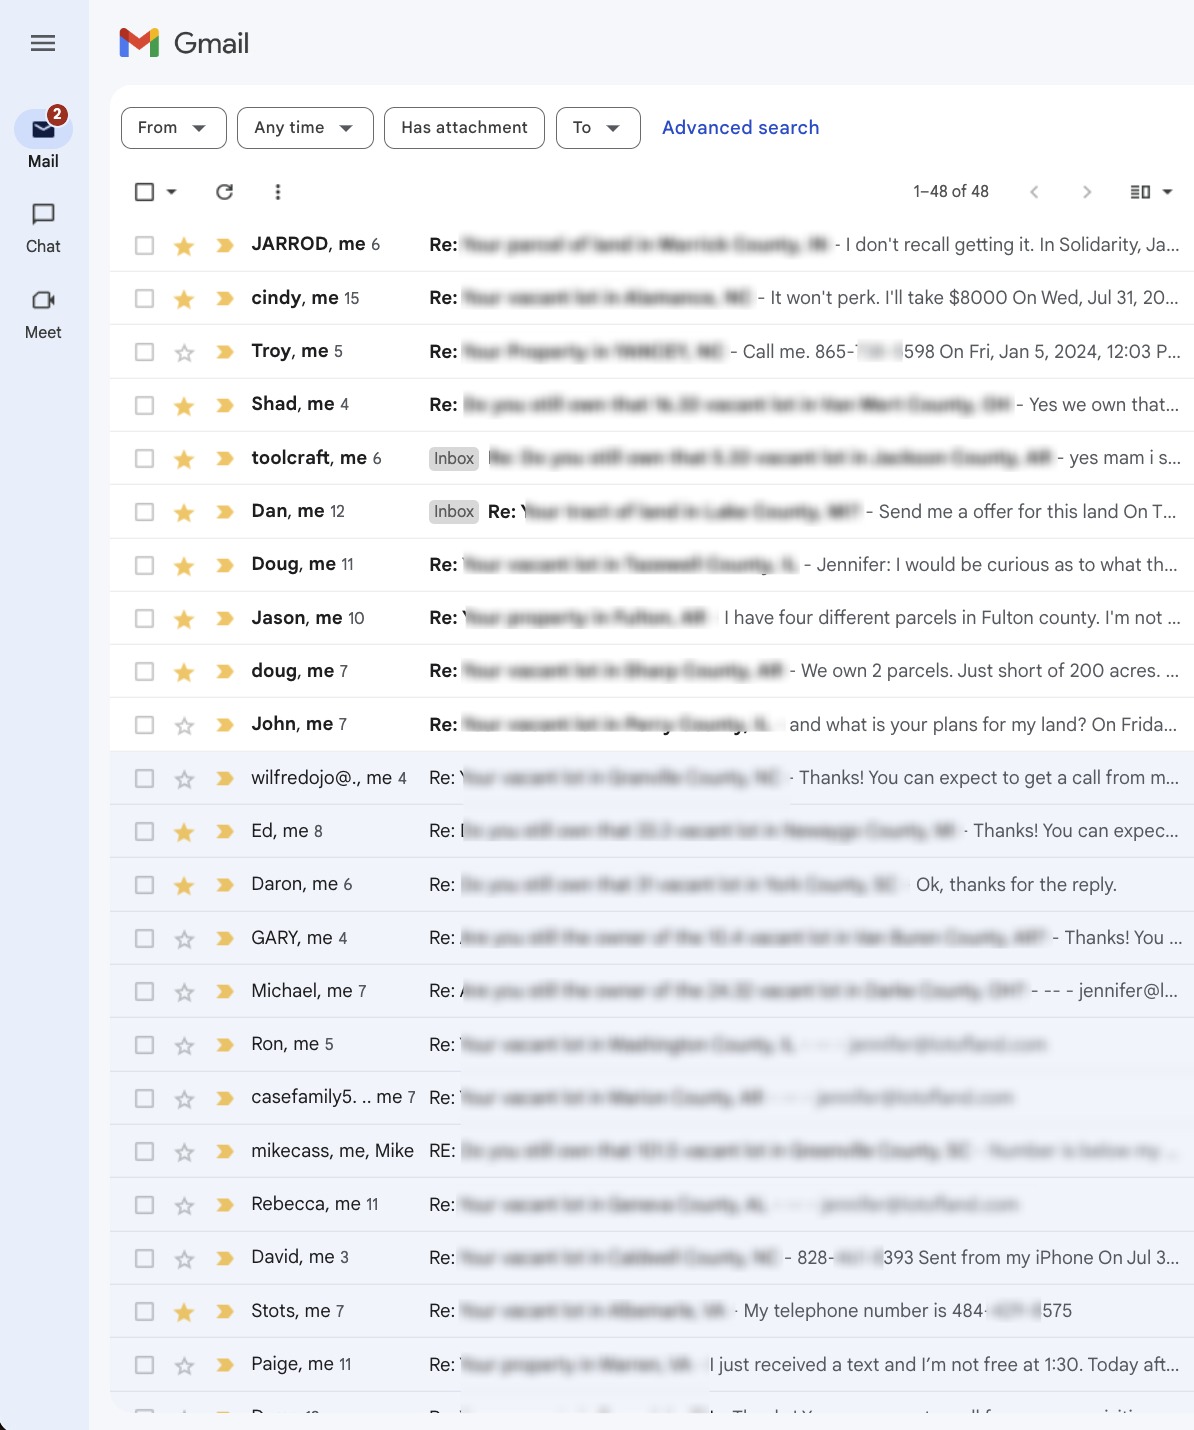This screenshot has width=1194, height=1430.
Task: Tick the select-all checkbox in the toolbar
Action: [x=145, y=191]
